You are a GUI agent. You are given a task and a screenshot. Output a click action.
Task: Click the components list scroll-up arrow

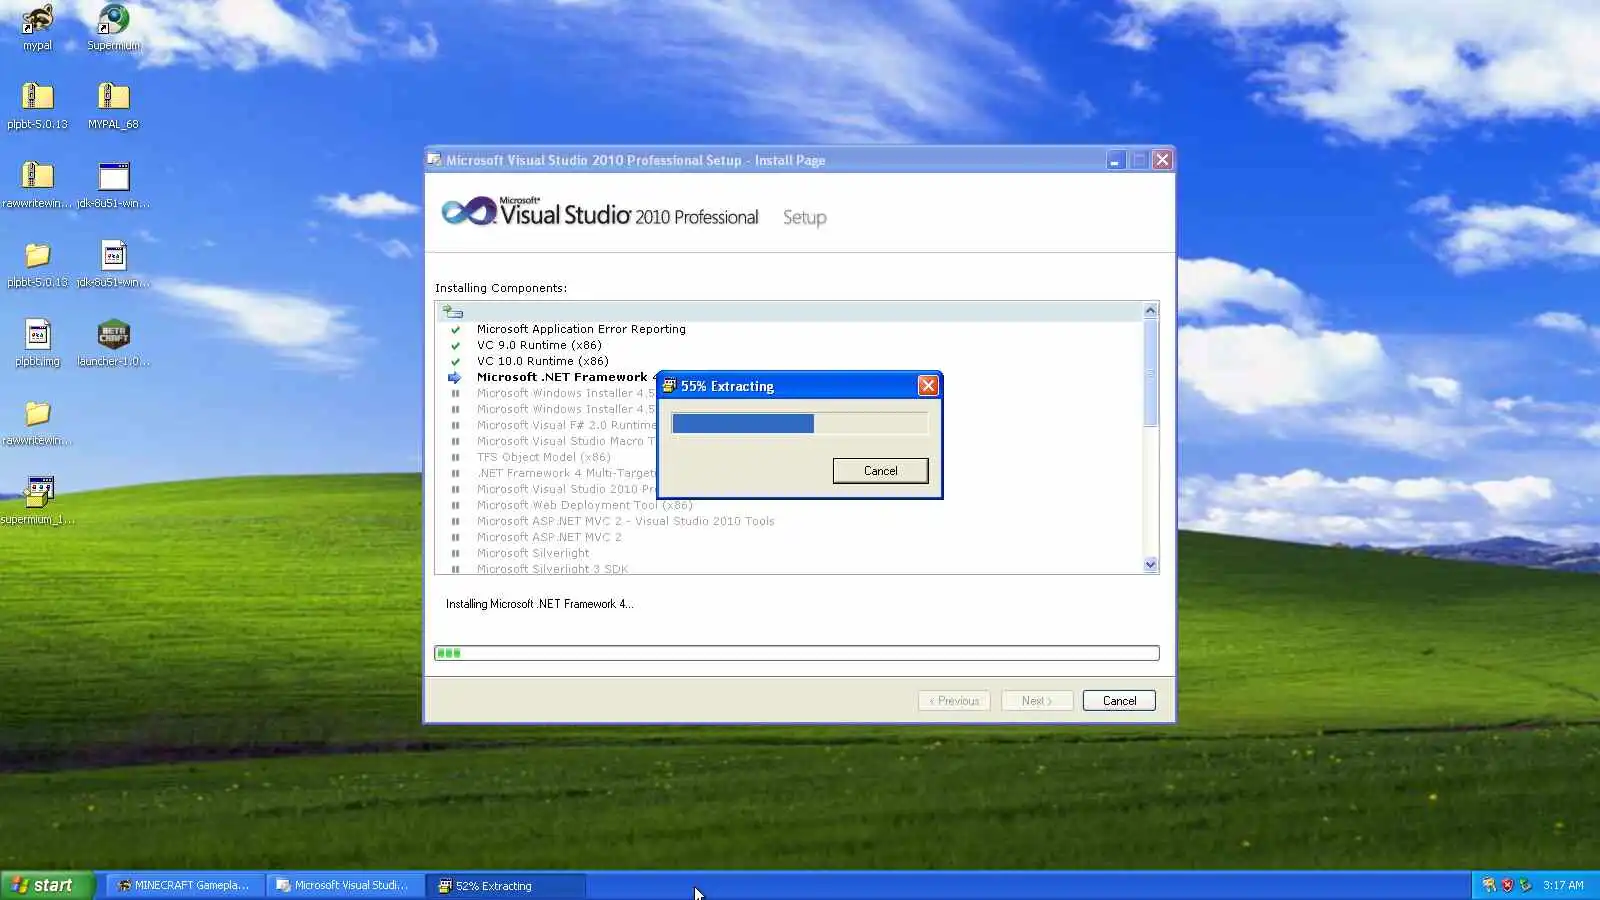tap(1150, 310)
